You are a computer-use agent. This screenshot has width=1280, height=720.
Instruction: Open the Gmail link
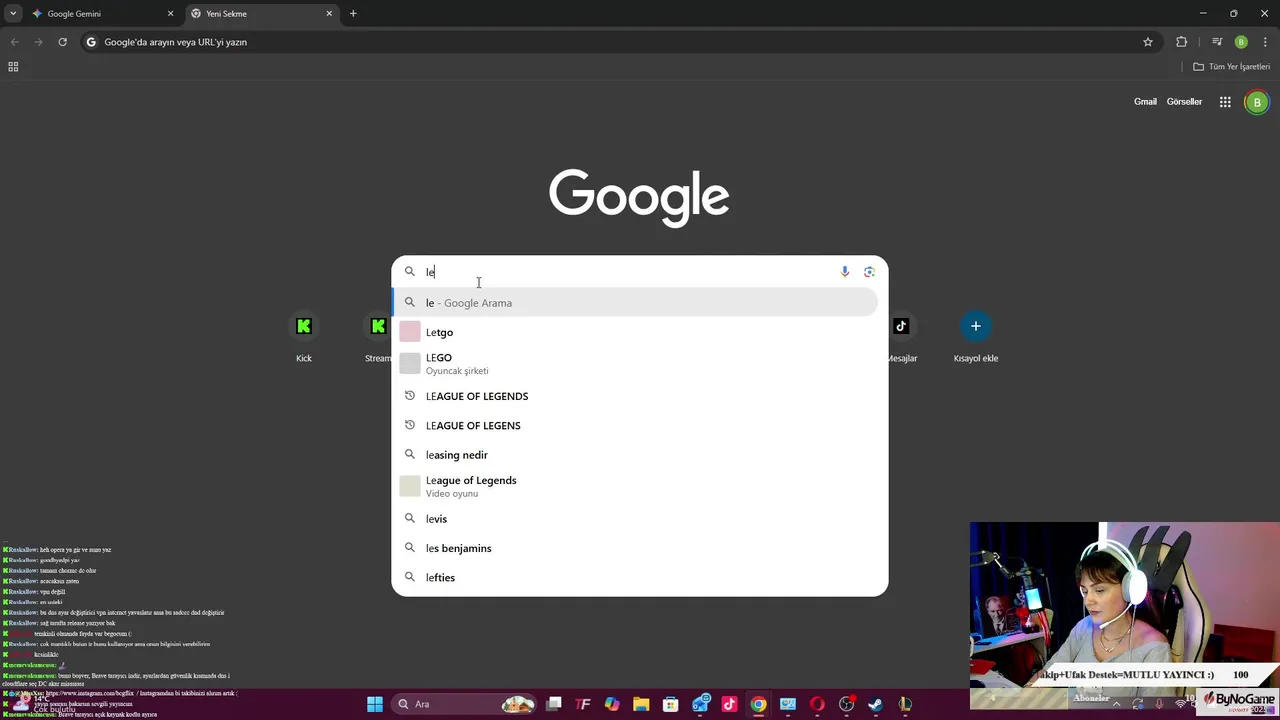1145,102
